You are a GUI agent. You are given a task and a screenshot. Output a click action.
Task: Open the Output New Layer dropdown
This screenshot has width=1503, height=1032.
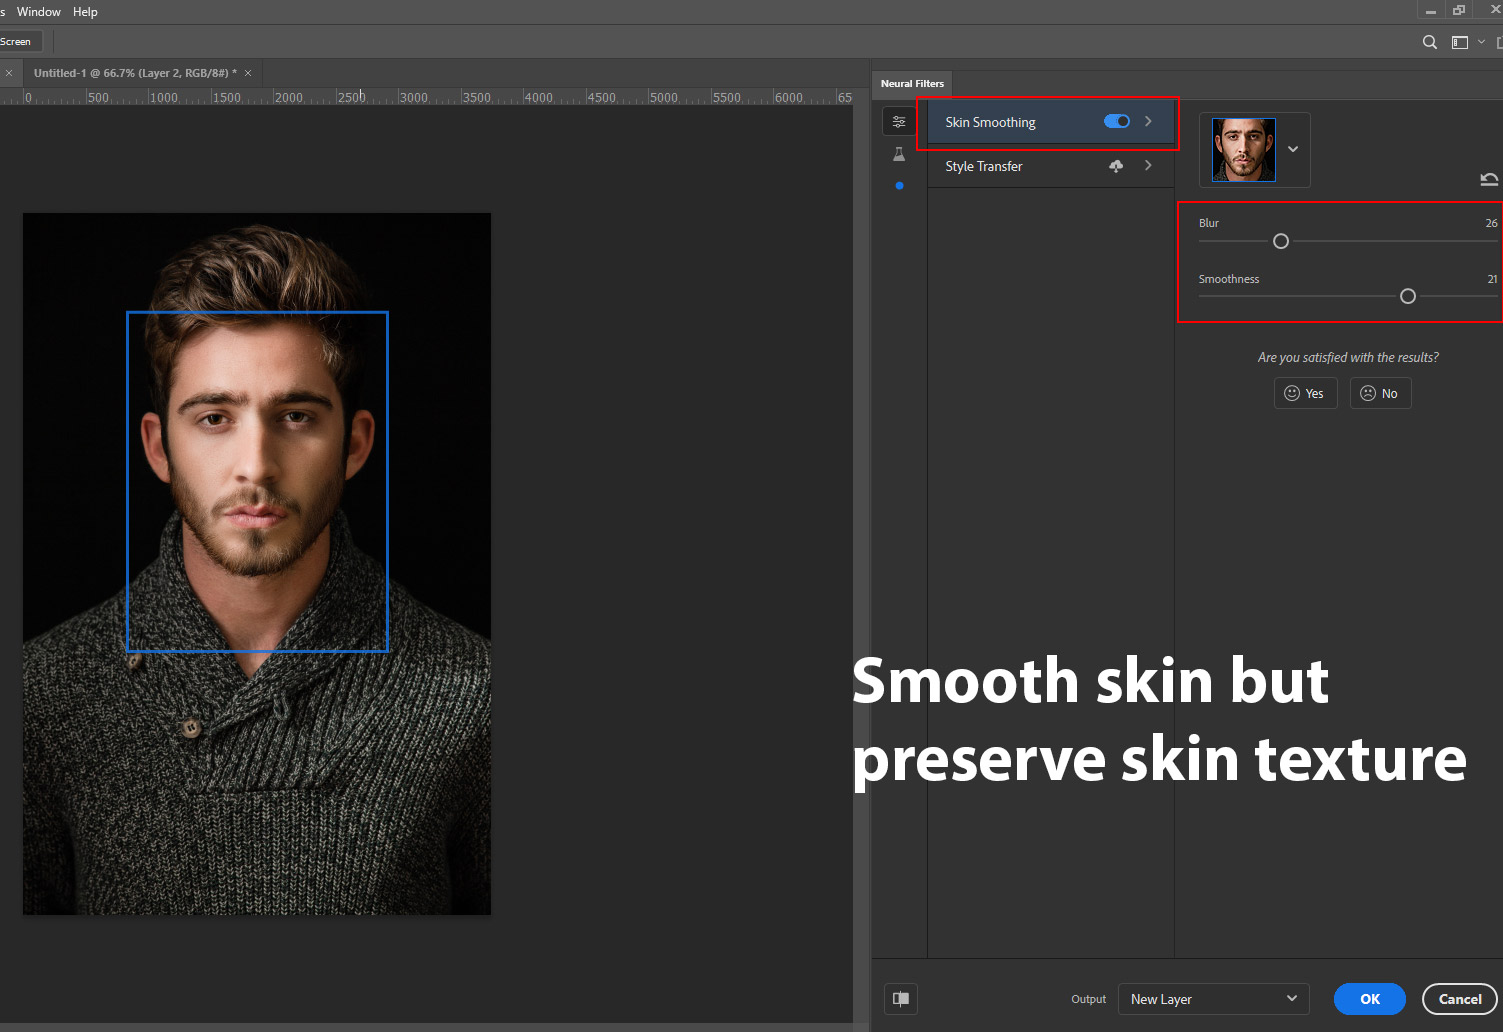(x=1213, y=998)
